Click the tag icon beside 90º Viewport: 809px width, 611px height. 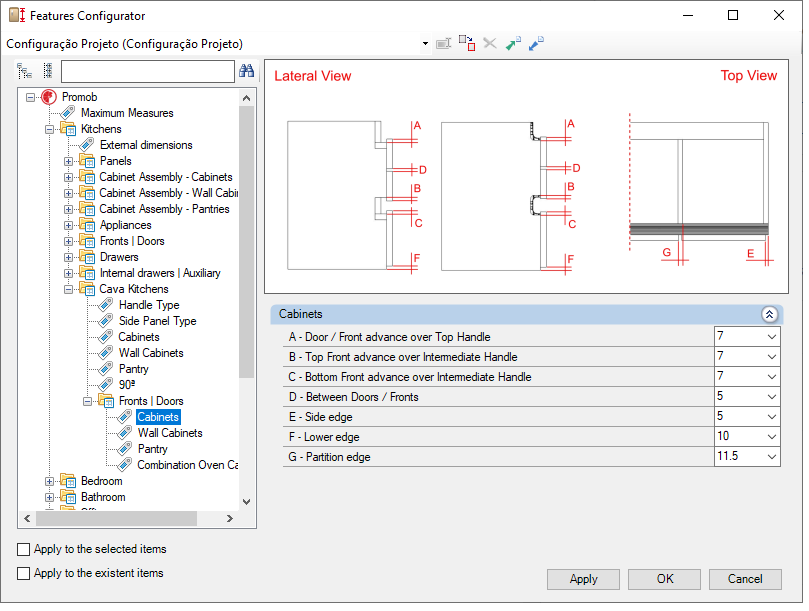pyautogui.click(x=106, y=384)
